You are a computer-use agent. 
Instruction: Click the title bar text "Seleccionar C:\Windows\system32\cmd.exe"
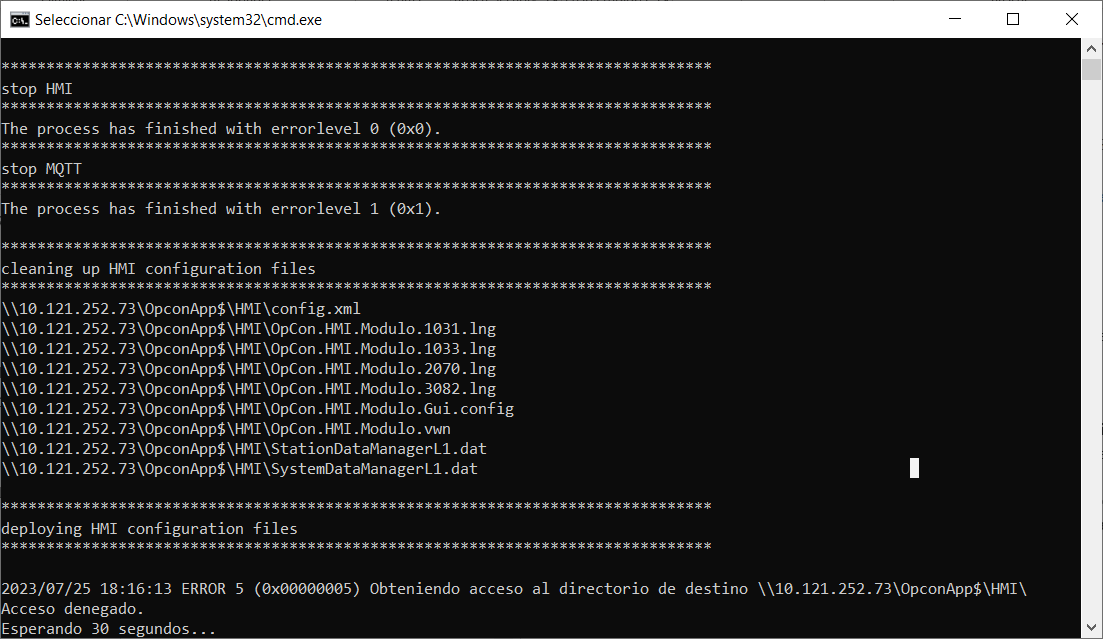pos(178,19)
